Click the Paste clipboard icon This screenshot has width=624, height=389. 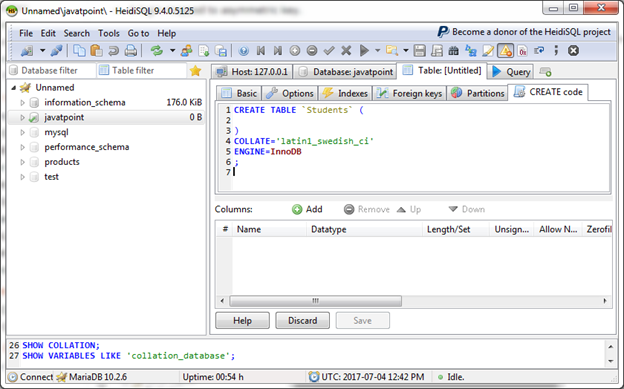pos(96,51)
